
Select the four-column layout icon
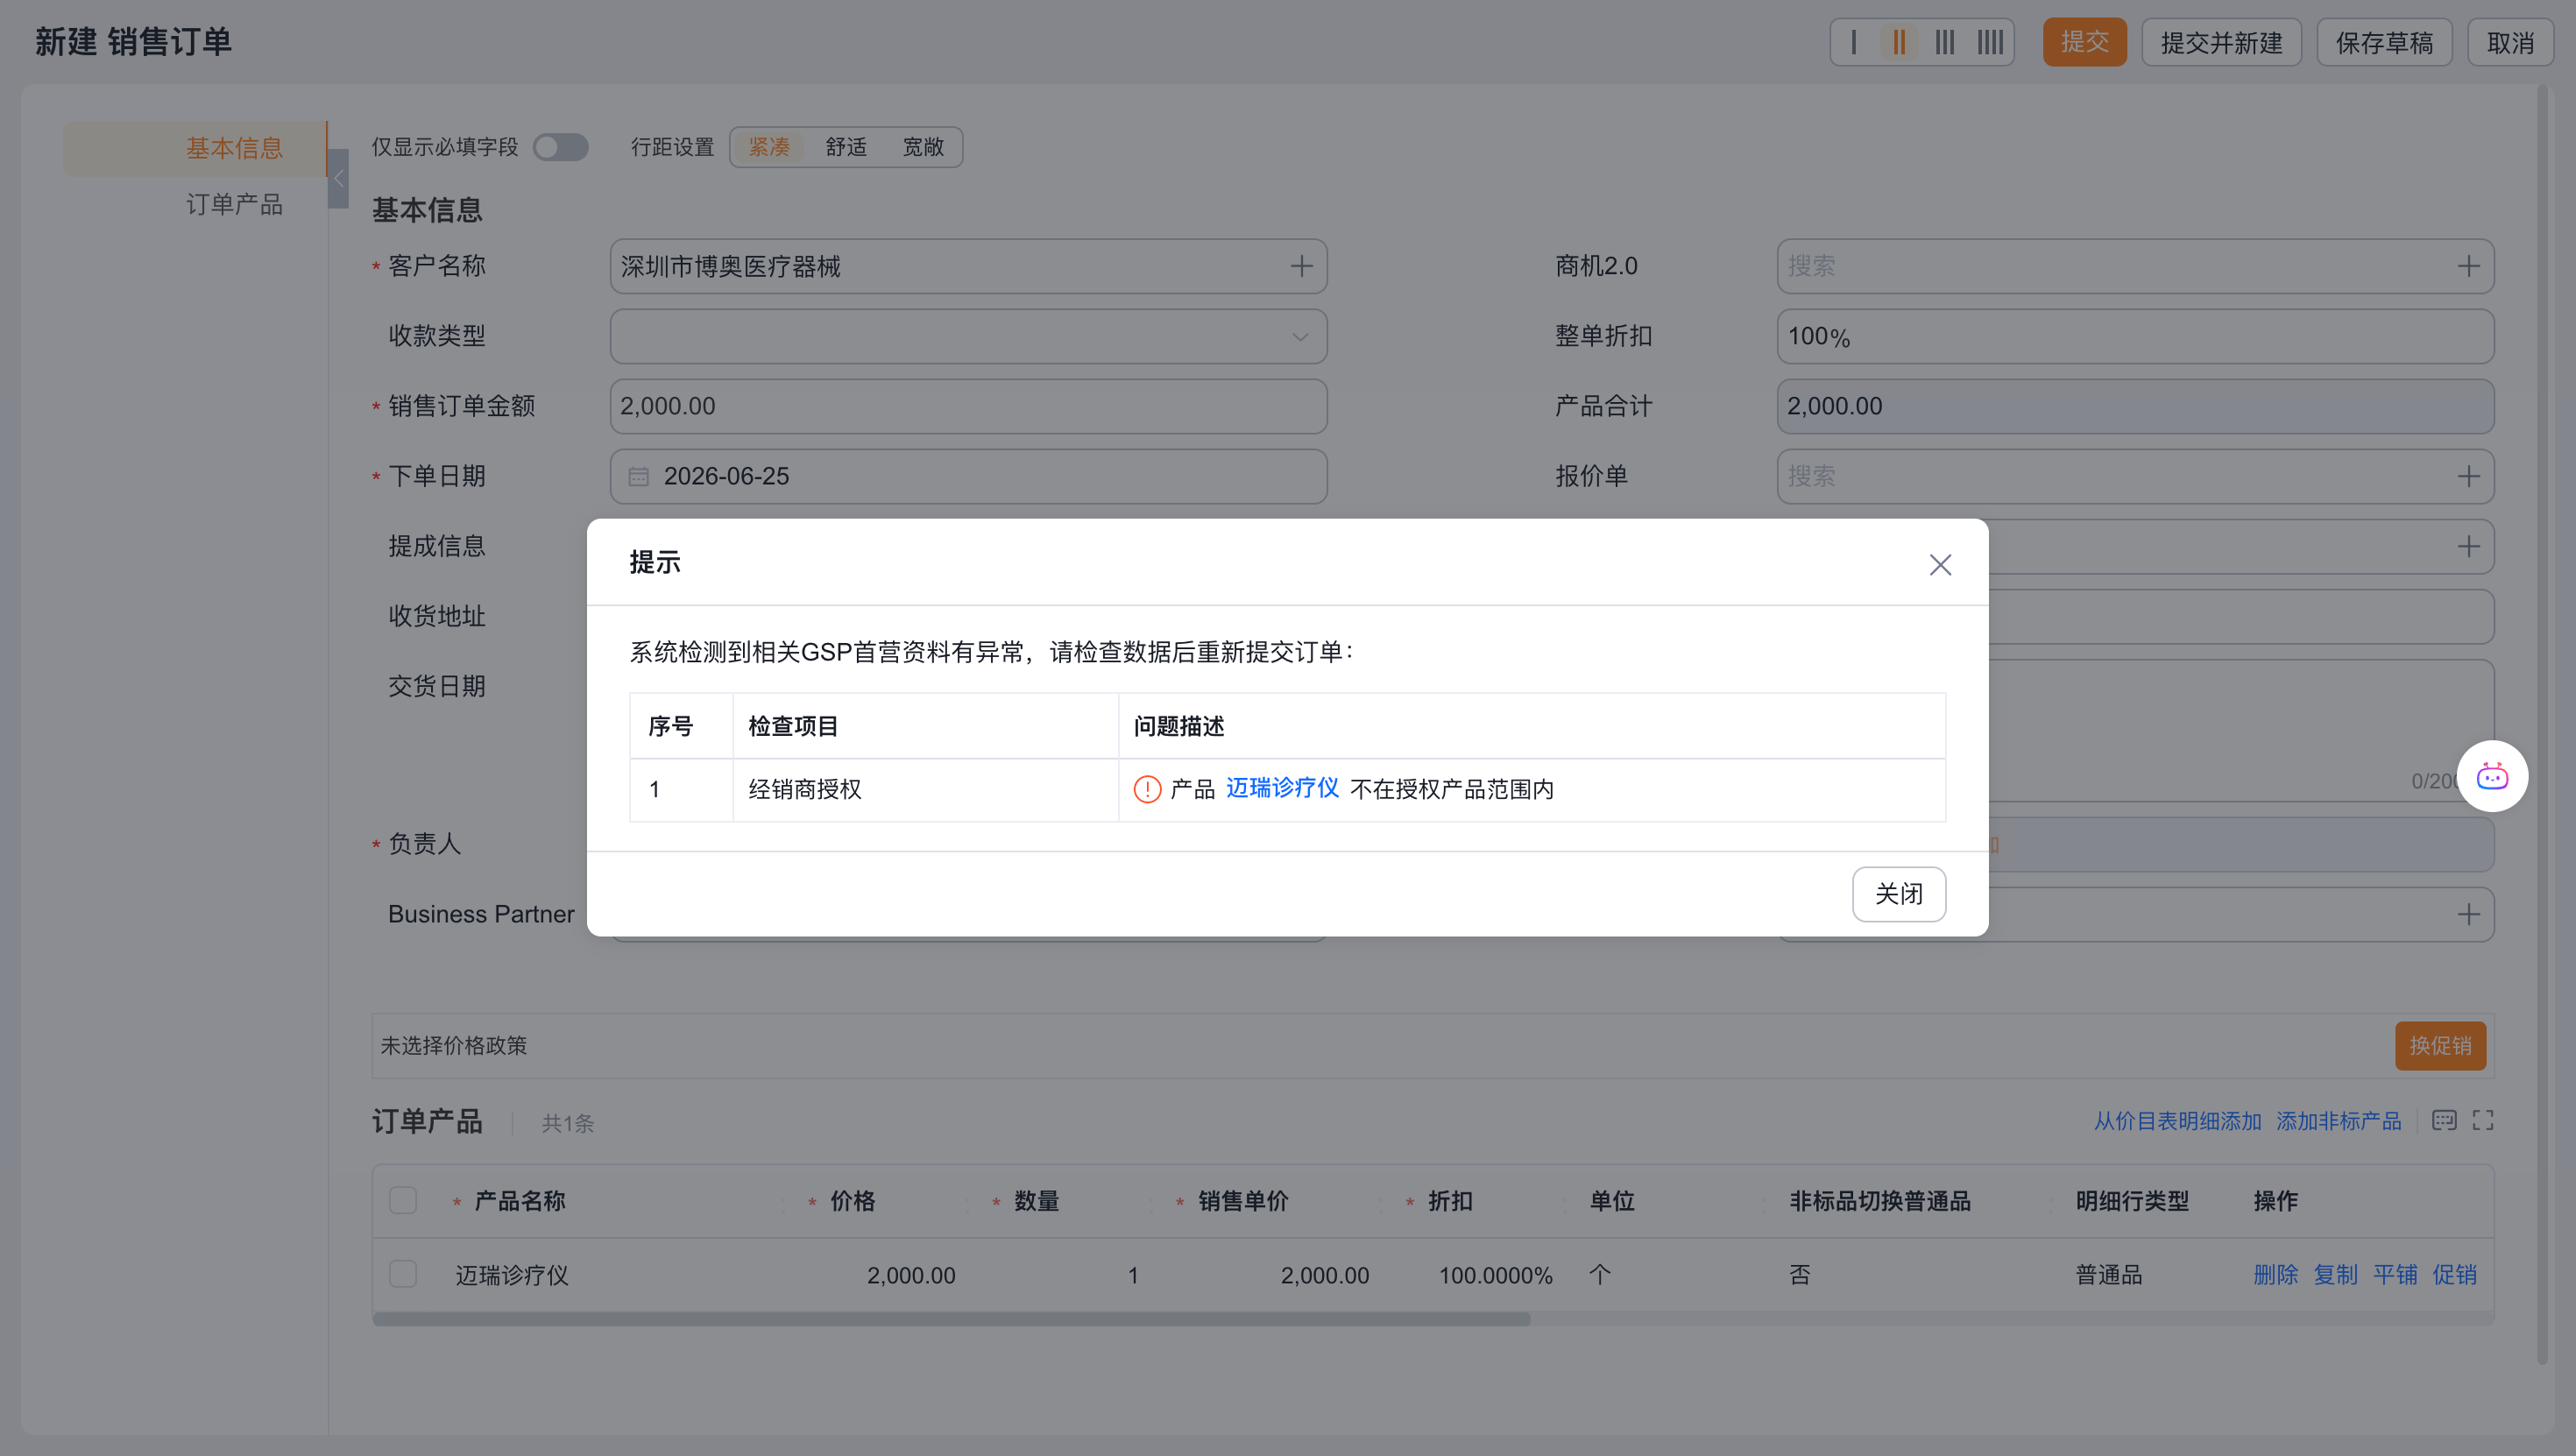click(x=1990, y=43)
